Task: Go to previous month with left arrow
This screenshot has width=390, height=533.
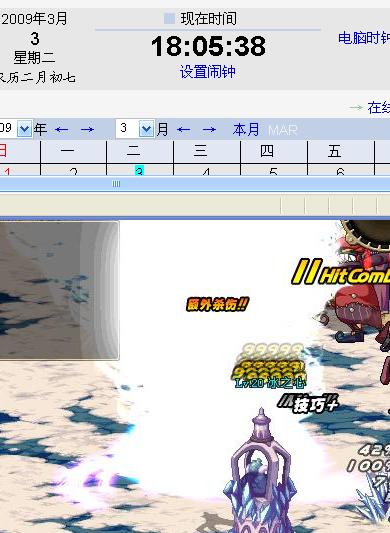Action: click(184, 130)
